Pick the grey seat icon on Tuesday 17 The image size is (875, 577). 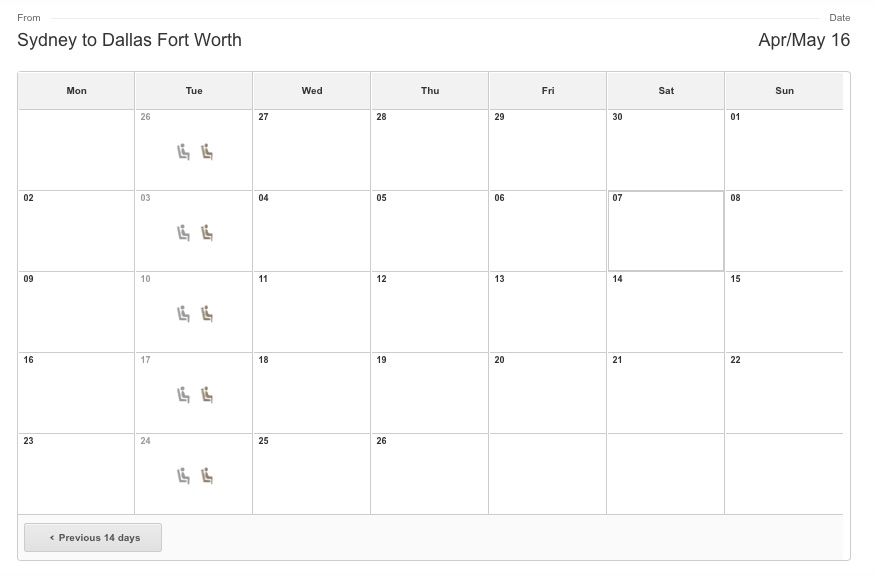pyautogui.click(x=184, y=395)
